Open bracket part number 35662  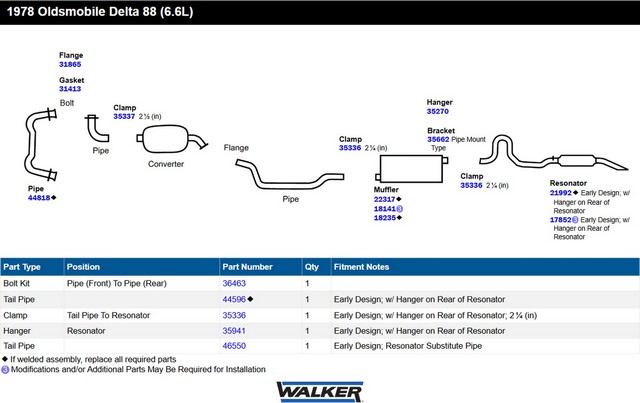pyautogui.click(x=438, y=139)
